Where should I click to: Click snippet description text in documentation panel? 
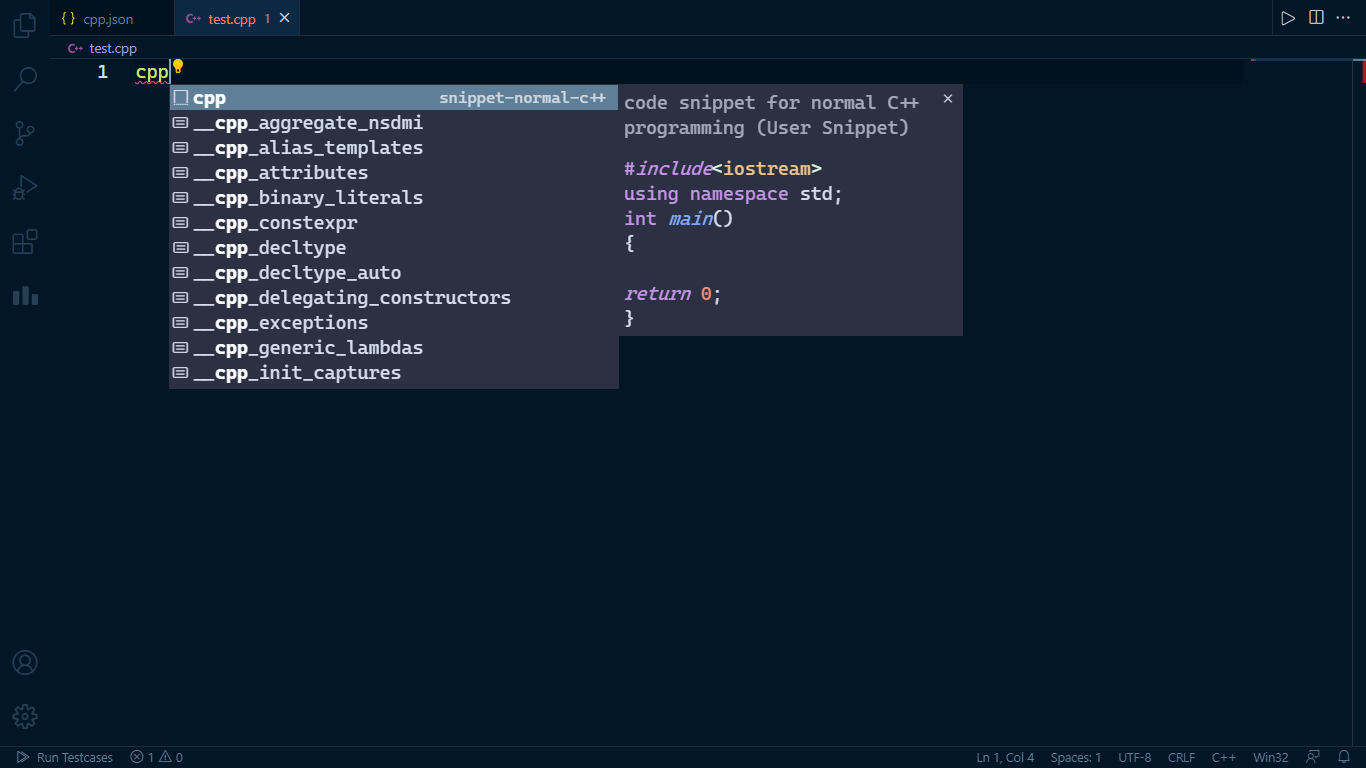click(771, 115)
